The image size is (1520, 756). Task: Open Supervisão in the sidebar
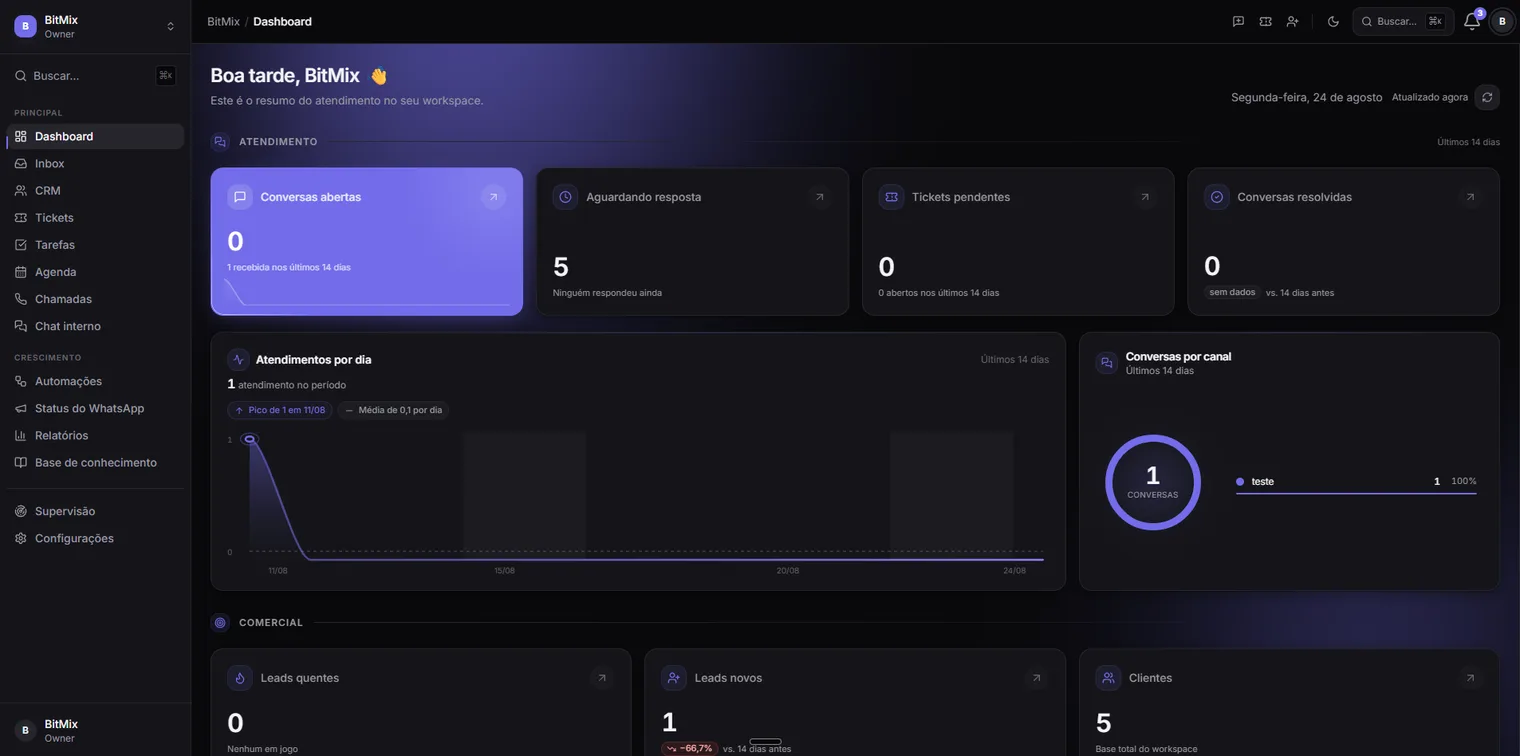(x=95, y=511)
